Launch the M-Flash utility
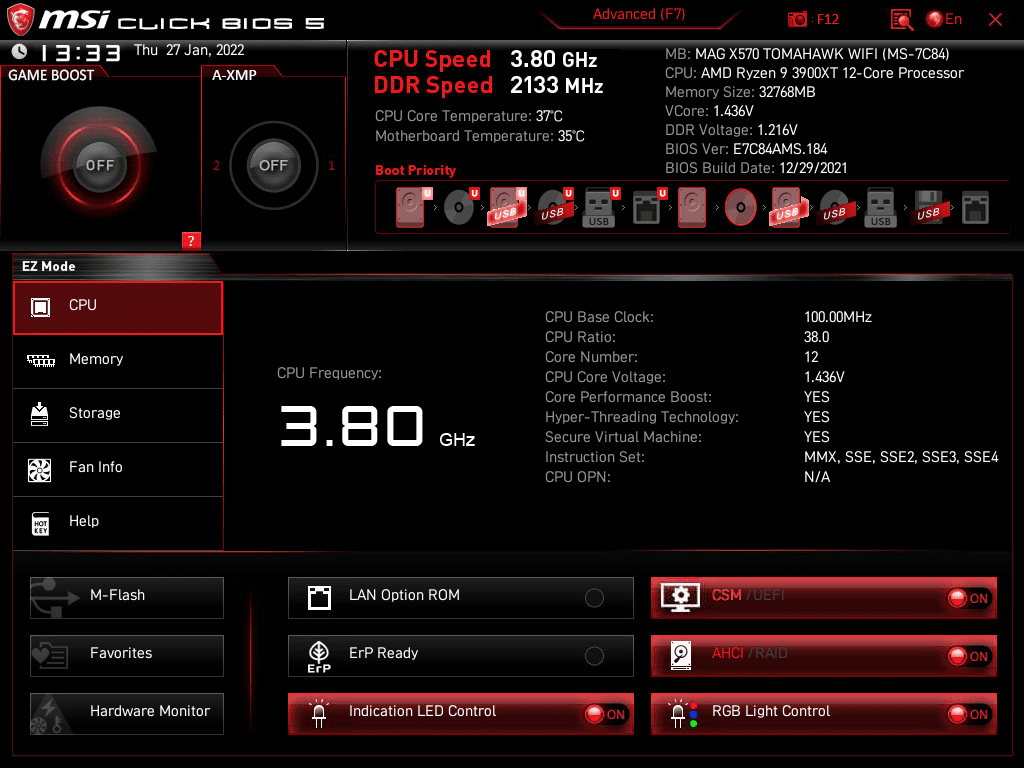1024x768 pixels. click(x=127, y=598)
